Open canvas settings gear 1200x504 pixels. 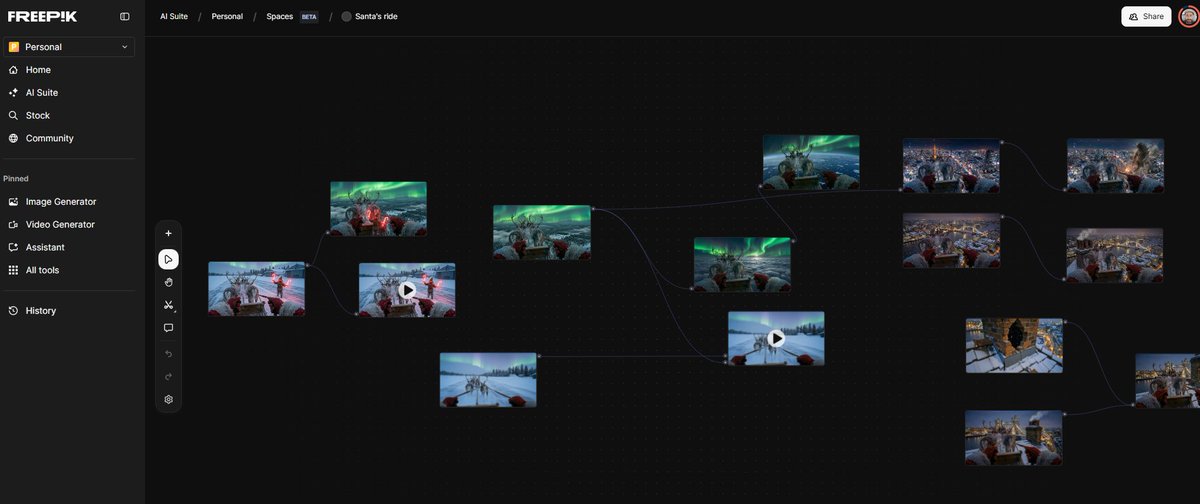pyautogui.click(x=168, y=399)
